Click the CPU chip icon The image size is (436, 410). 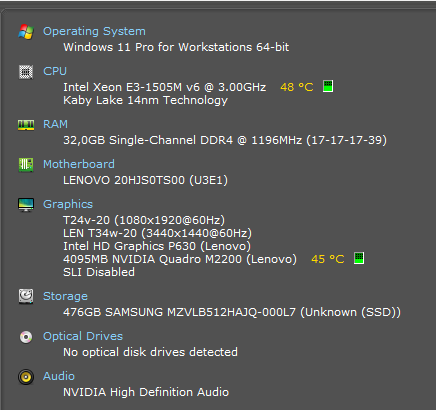pos(26,72)
